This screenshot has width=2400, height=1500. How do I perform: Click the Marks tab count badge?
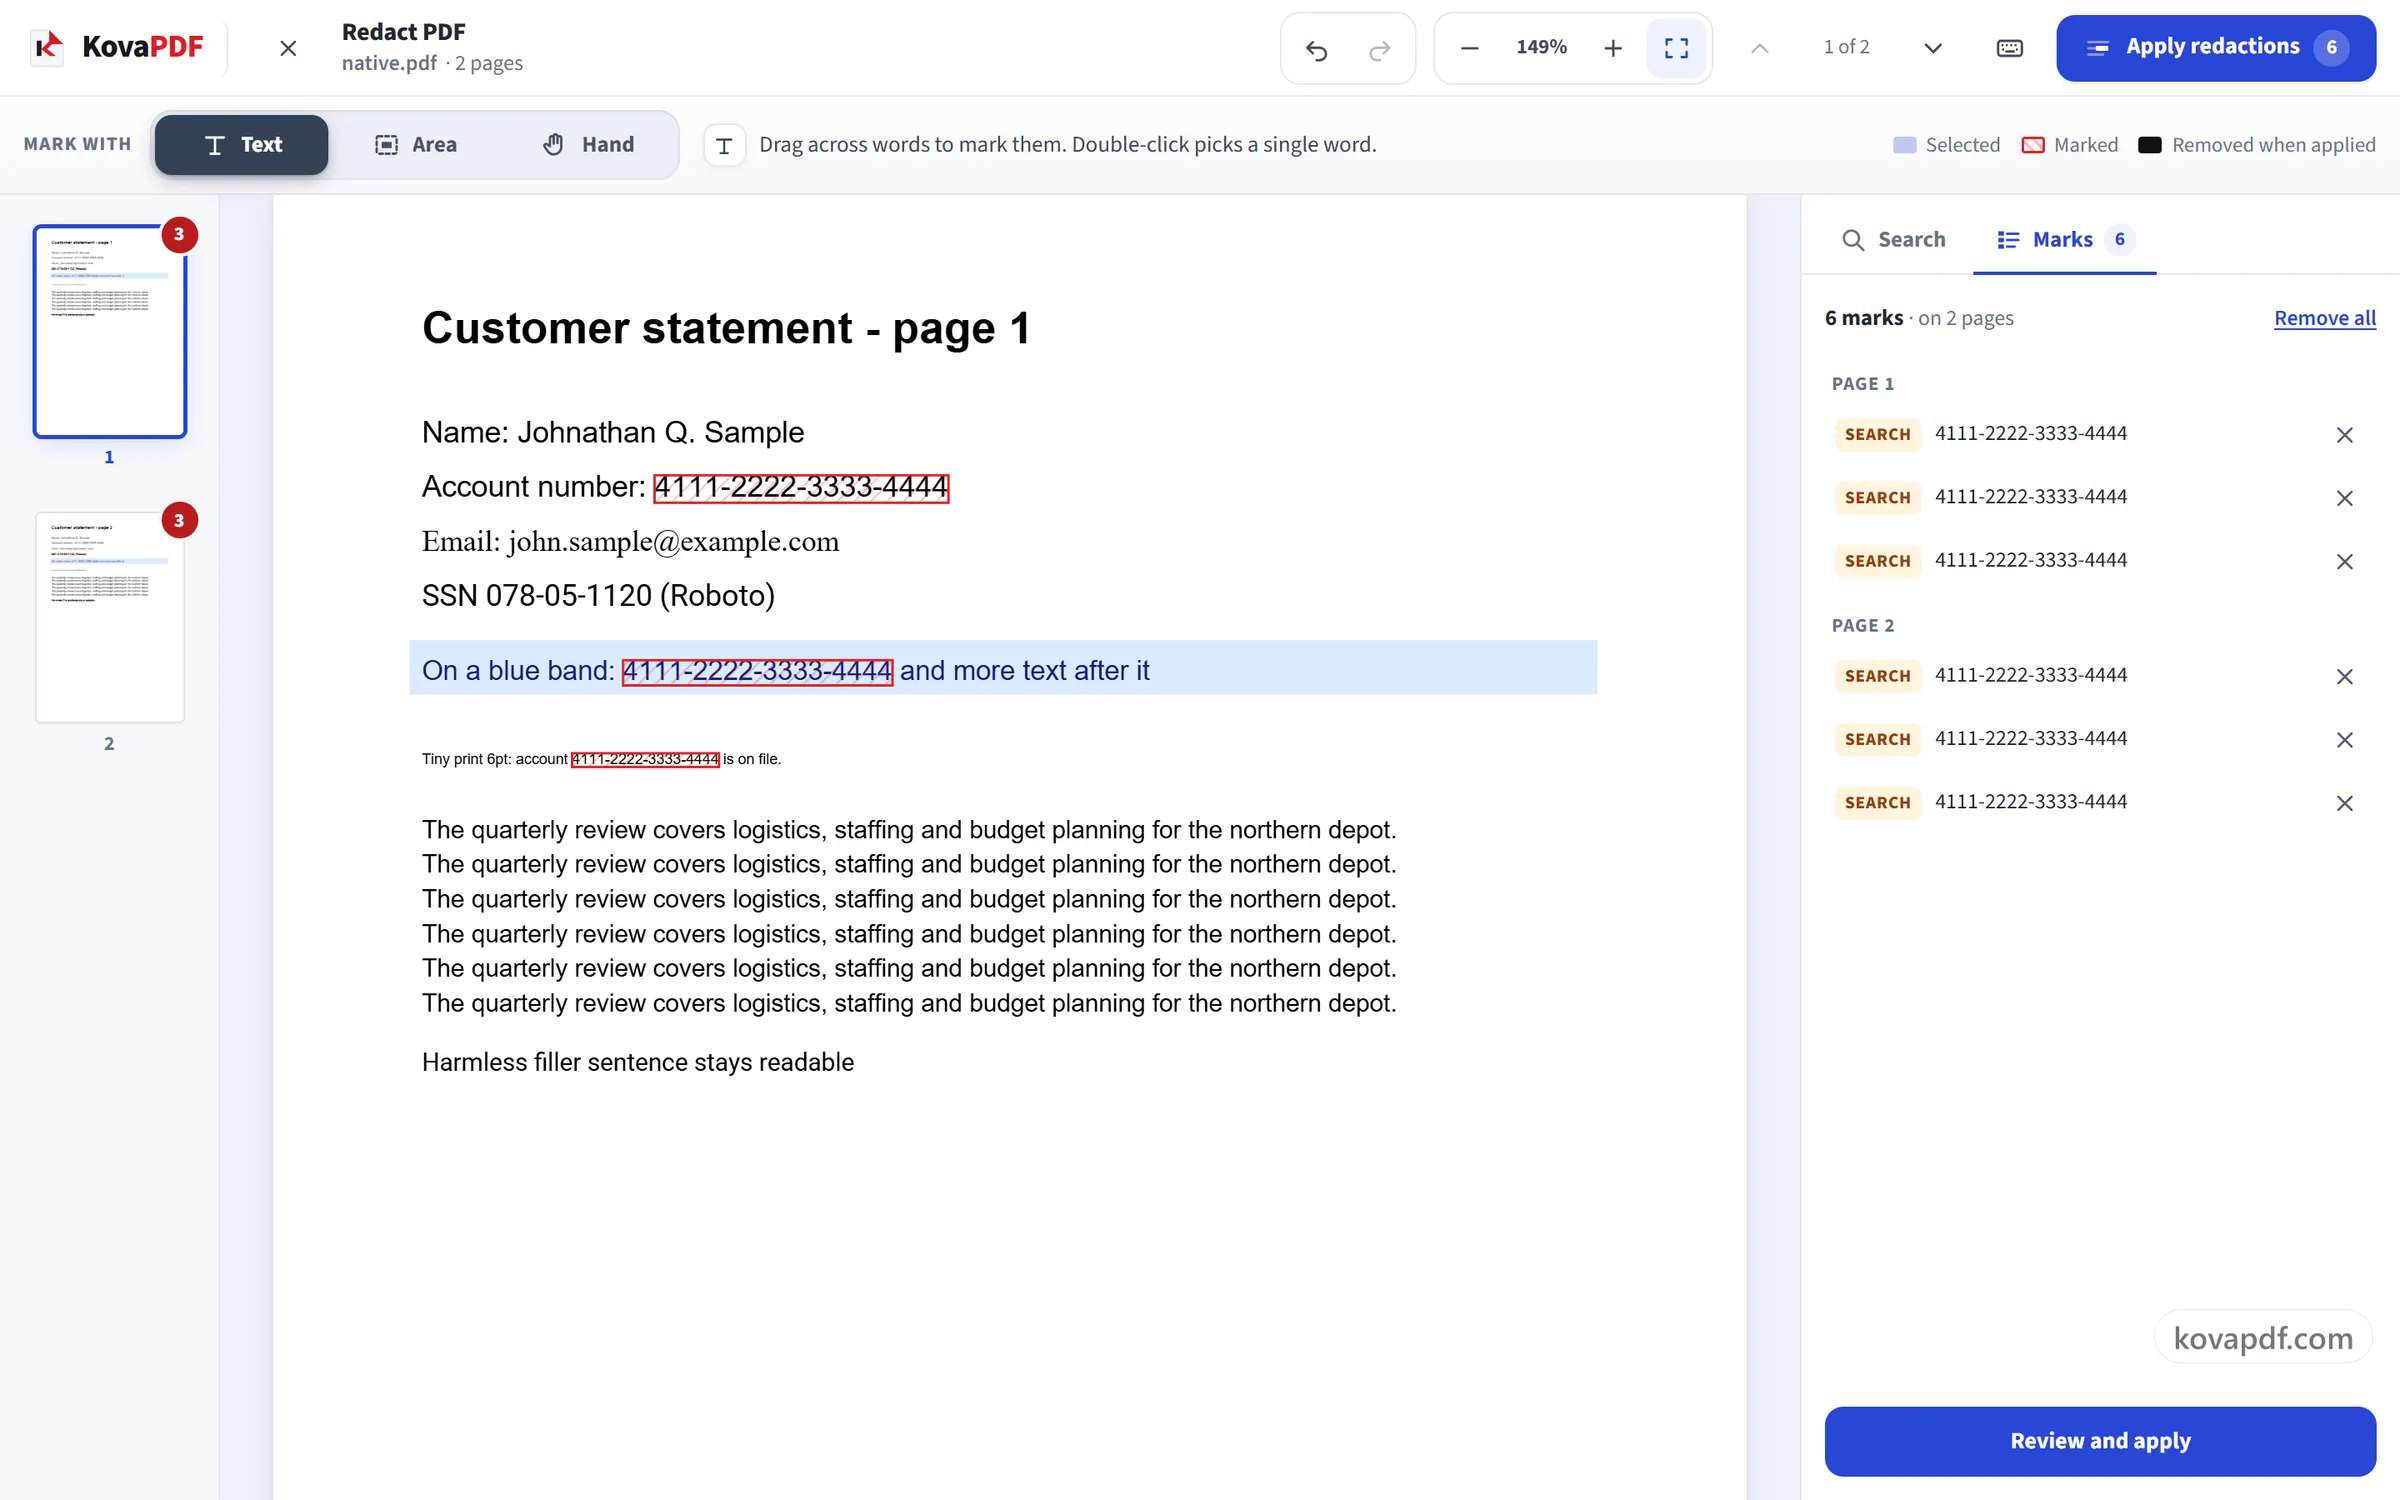[2119, 240]
